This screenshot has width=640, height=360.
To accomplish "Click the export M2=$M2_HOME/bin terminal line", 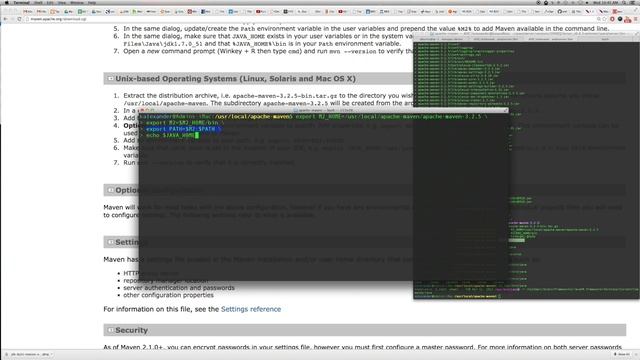I will [185, 123].
